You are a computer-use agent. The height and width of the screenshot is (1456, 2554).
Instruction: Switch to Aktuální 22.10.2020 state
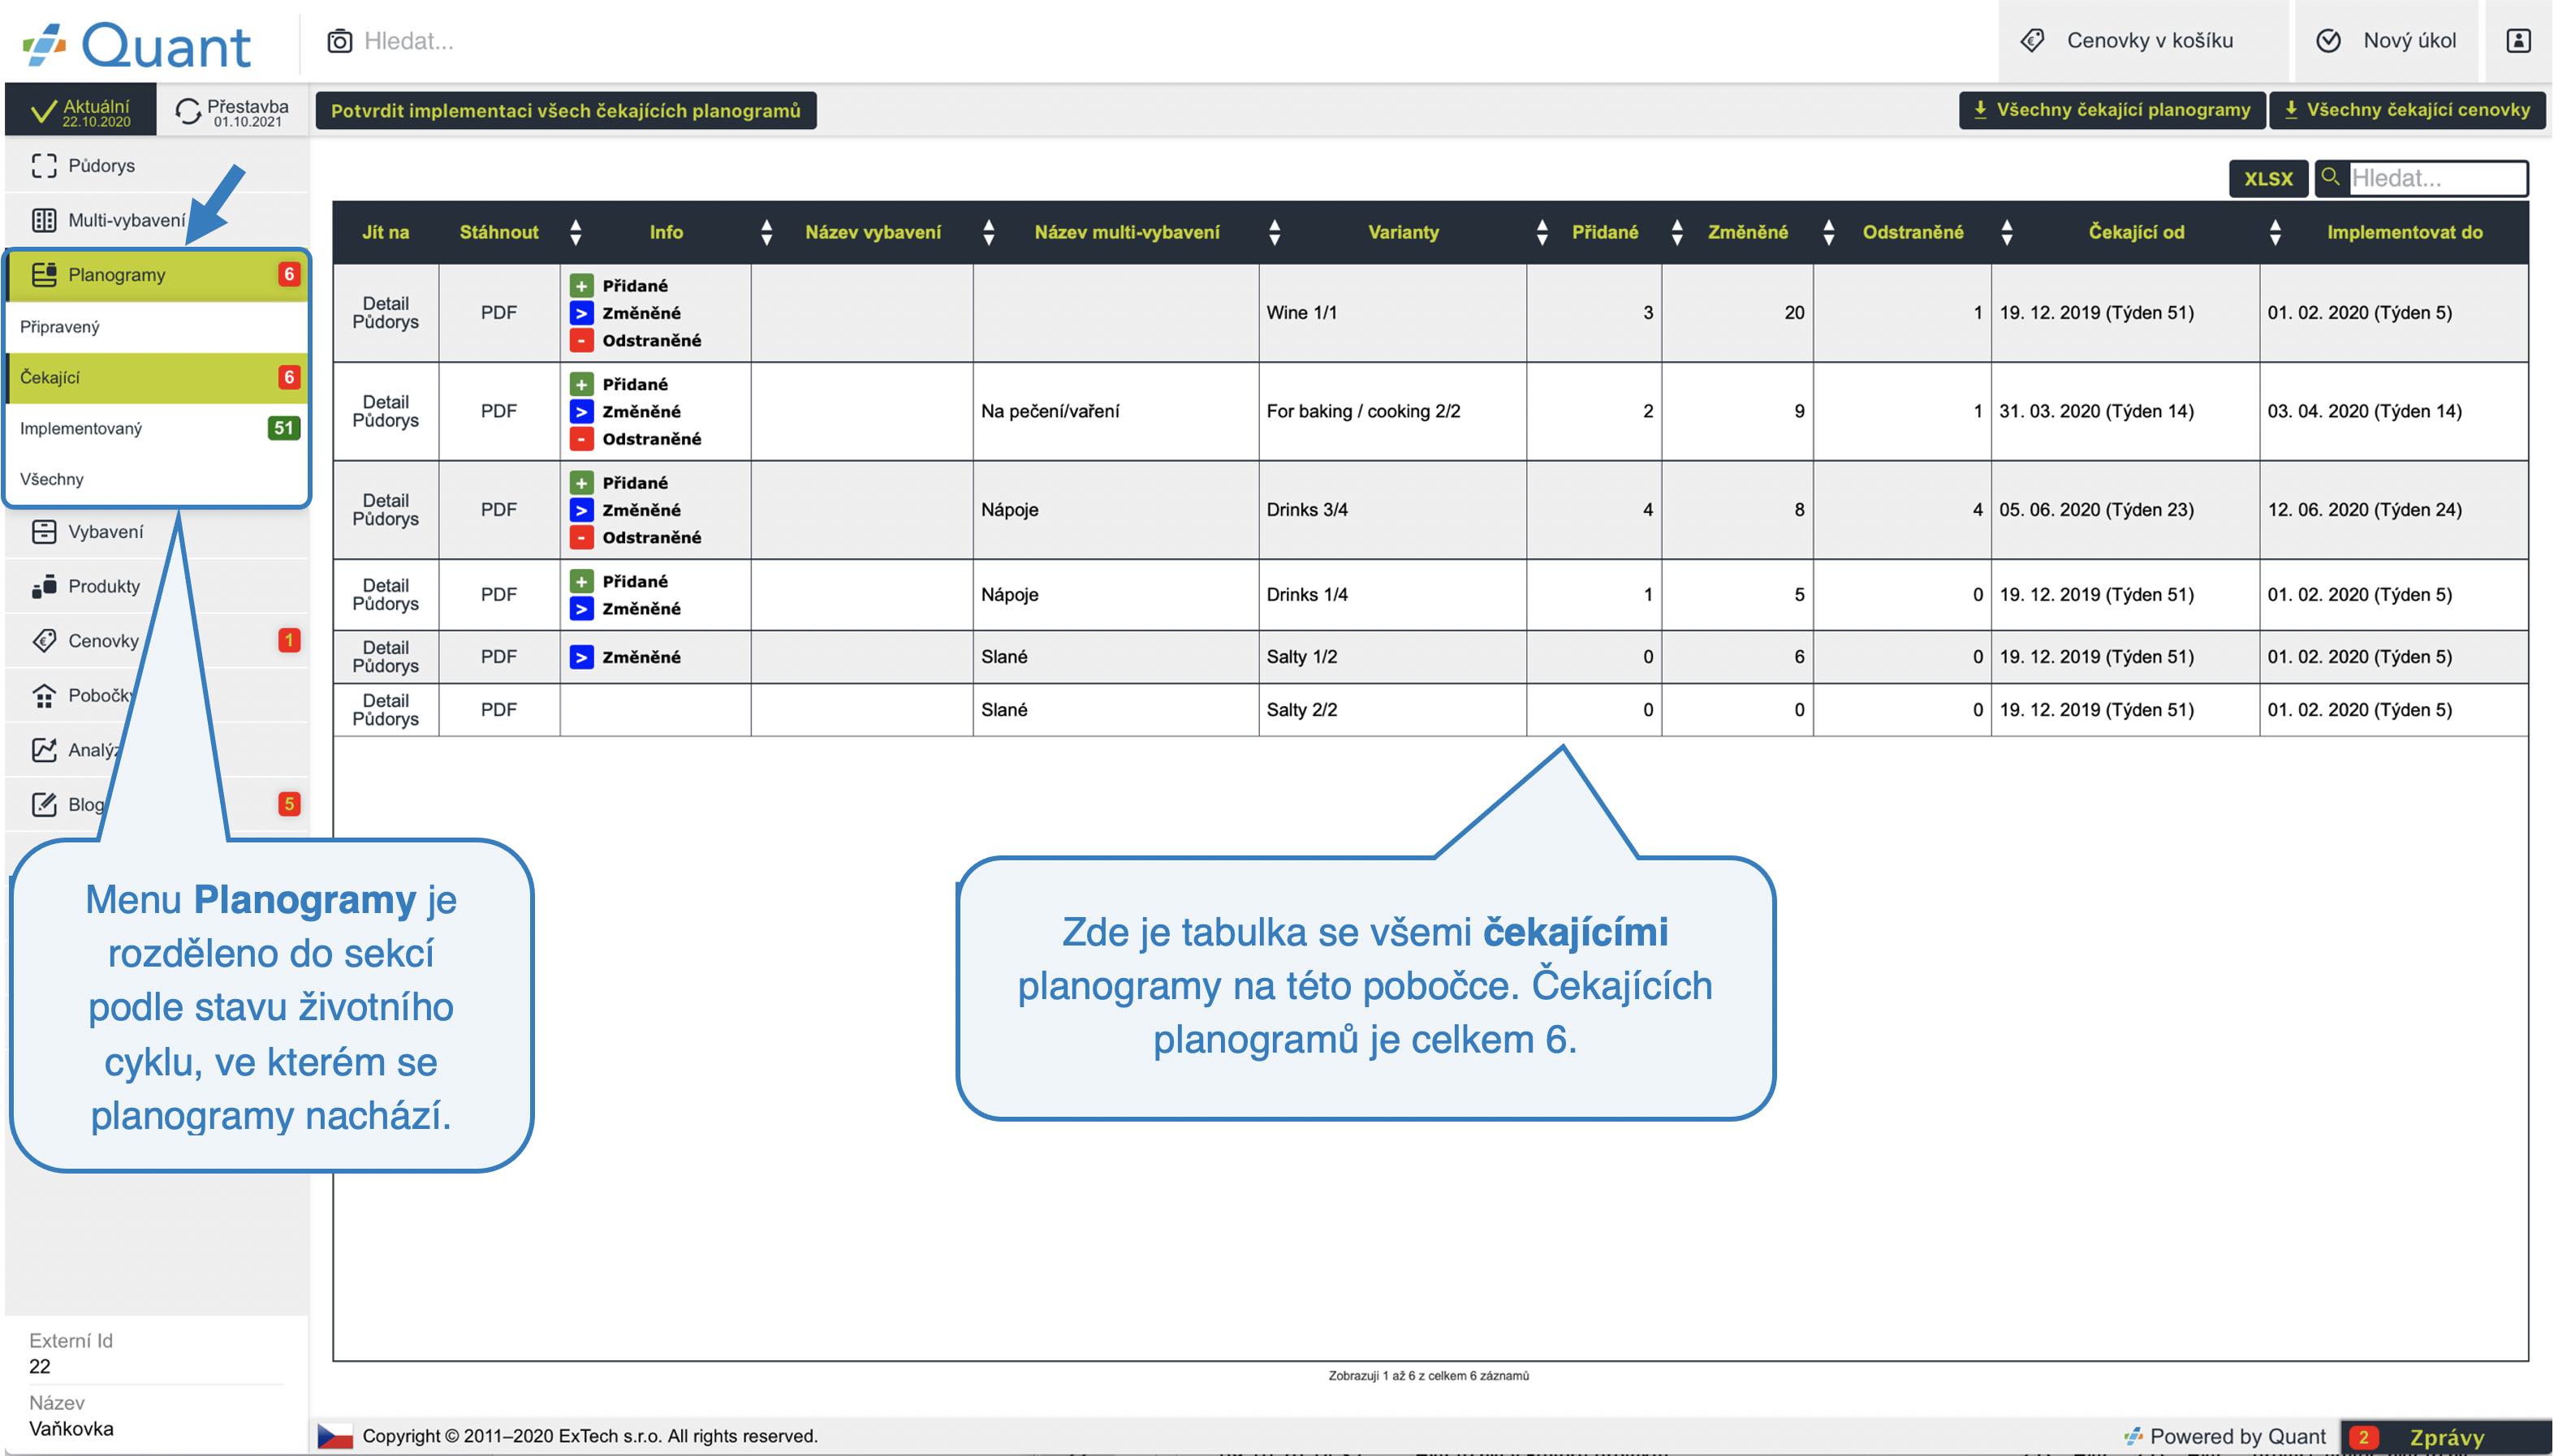(x=81, y=111)
